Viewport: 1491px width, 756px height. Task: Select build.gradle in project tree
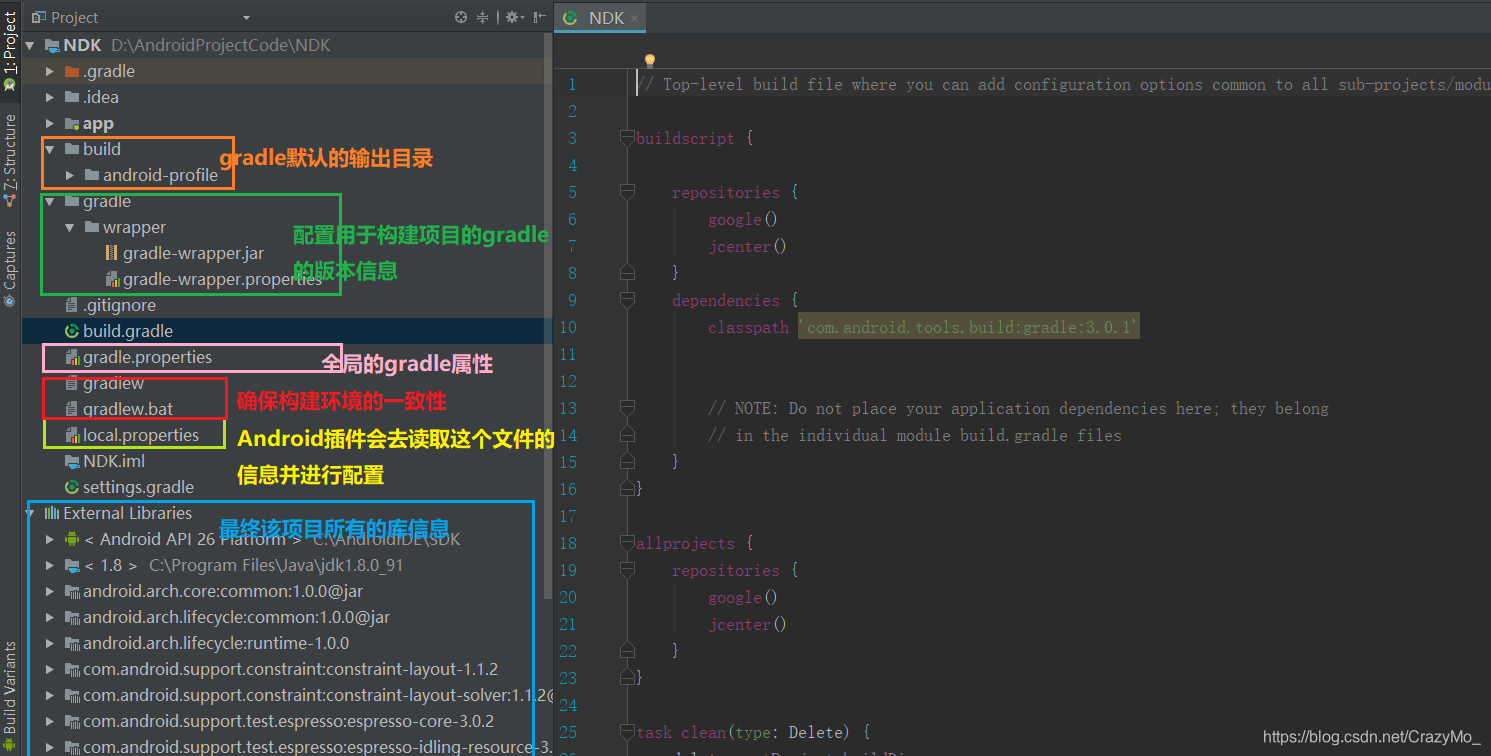pyautogui.click(x=118, y=331)
